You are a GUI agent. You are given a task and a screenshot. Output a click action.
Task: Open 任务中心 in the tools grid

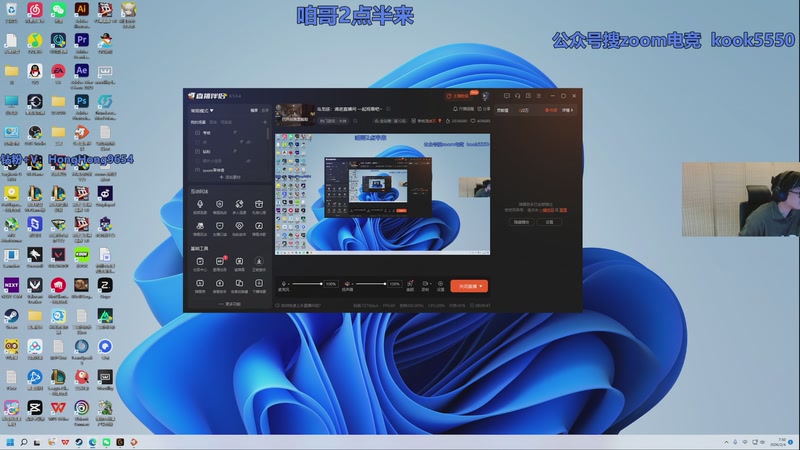coord(200,263)
